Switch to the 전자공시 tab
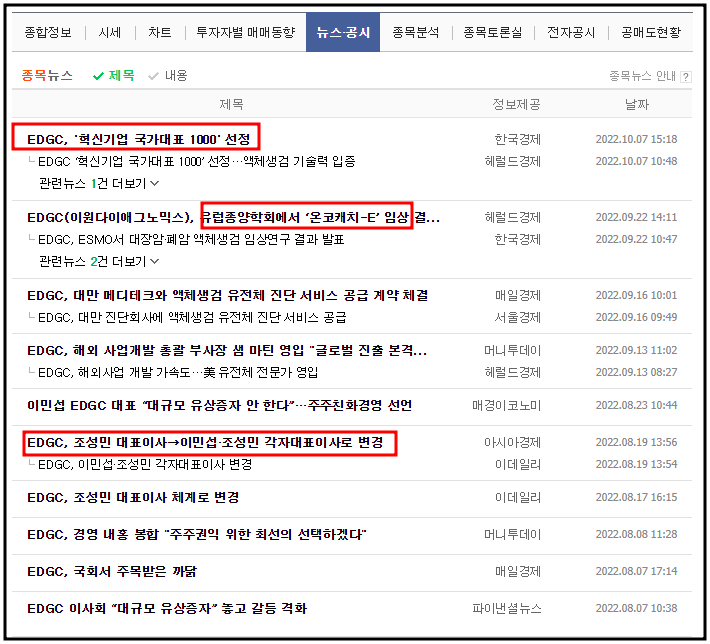The image size is (710, 644). pos(571,32)
